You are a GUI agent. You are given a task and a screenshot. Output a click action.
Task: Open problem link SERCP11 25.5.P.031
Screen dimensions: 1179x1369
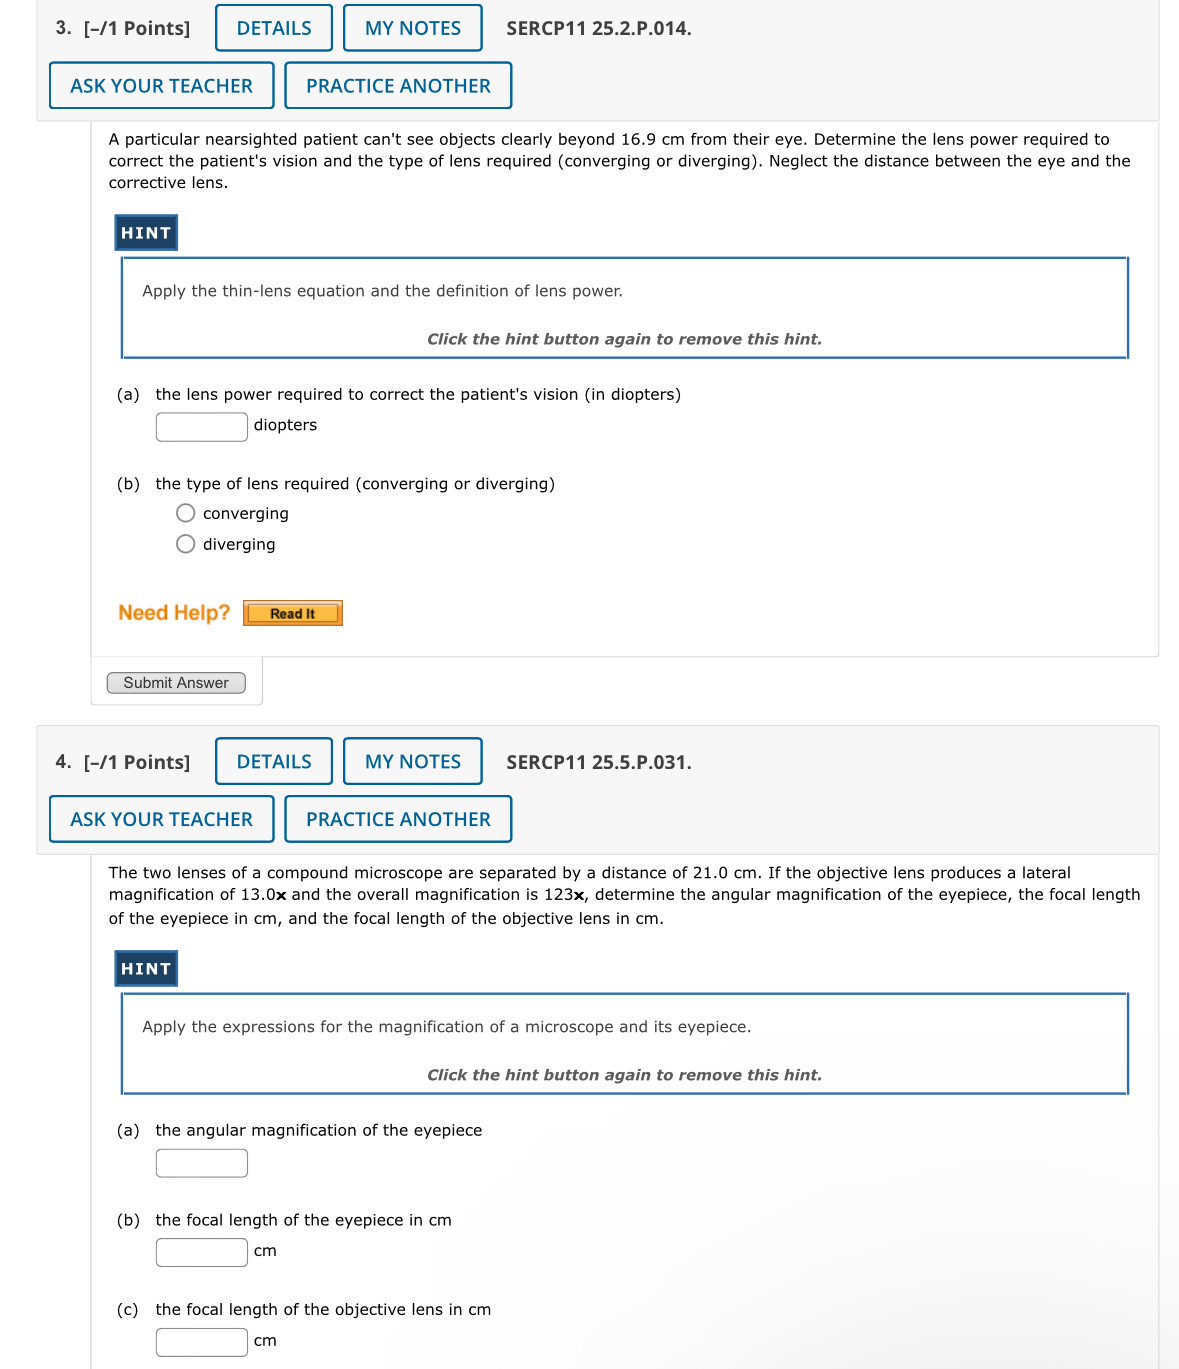coord(598,762)
